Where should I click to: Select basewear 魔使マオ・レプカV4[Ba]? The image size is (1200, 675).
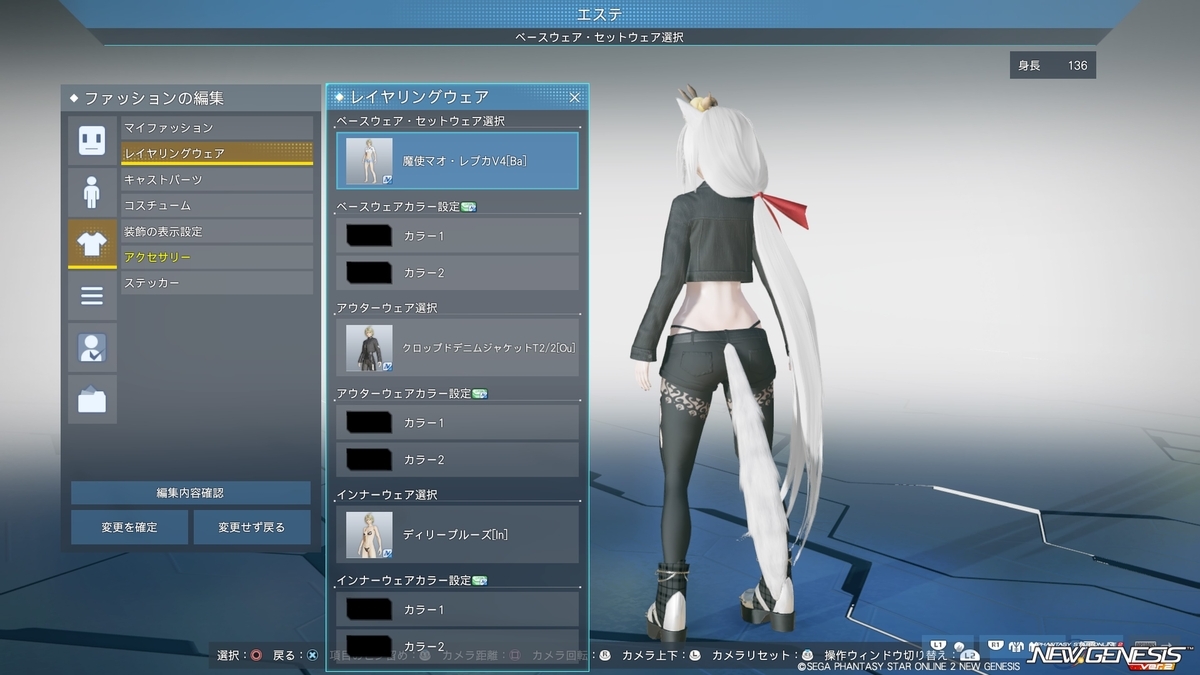[x=457, y=161]
